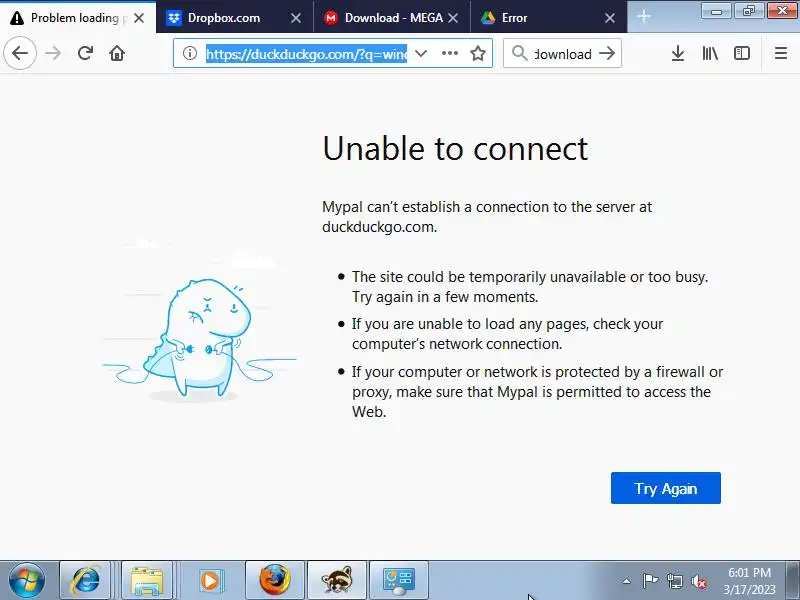Show site information icon in address bar
This screenshot has height=600, width=800.
[x=190, y=53]
